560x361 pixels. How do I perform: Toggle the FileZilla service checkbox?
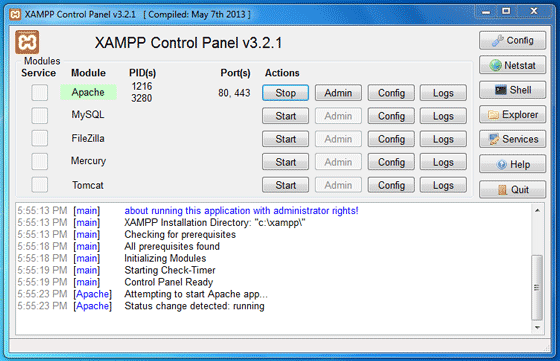39,139
